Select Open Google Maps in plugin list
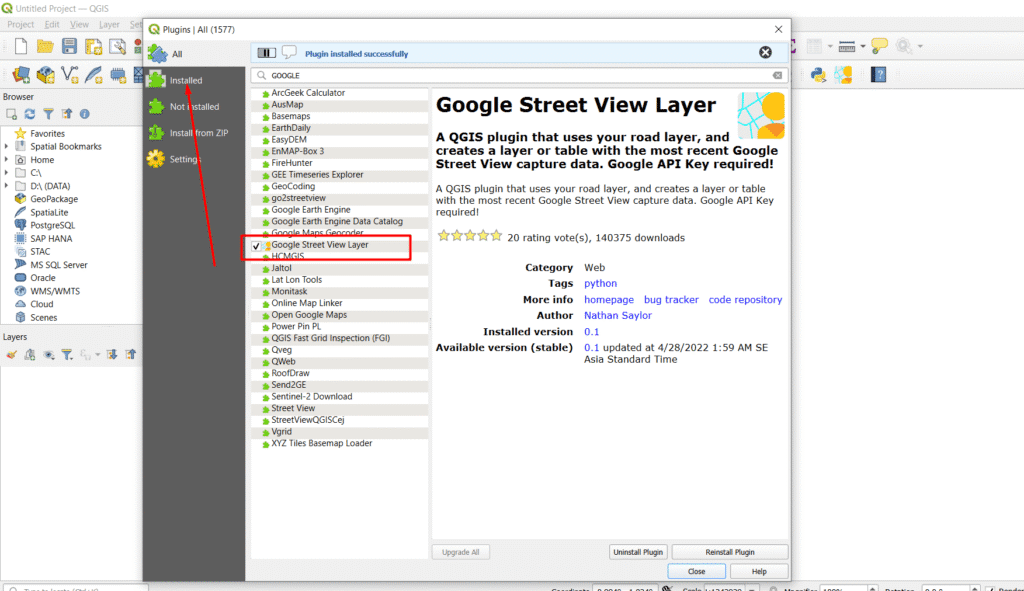 [309, 315]
